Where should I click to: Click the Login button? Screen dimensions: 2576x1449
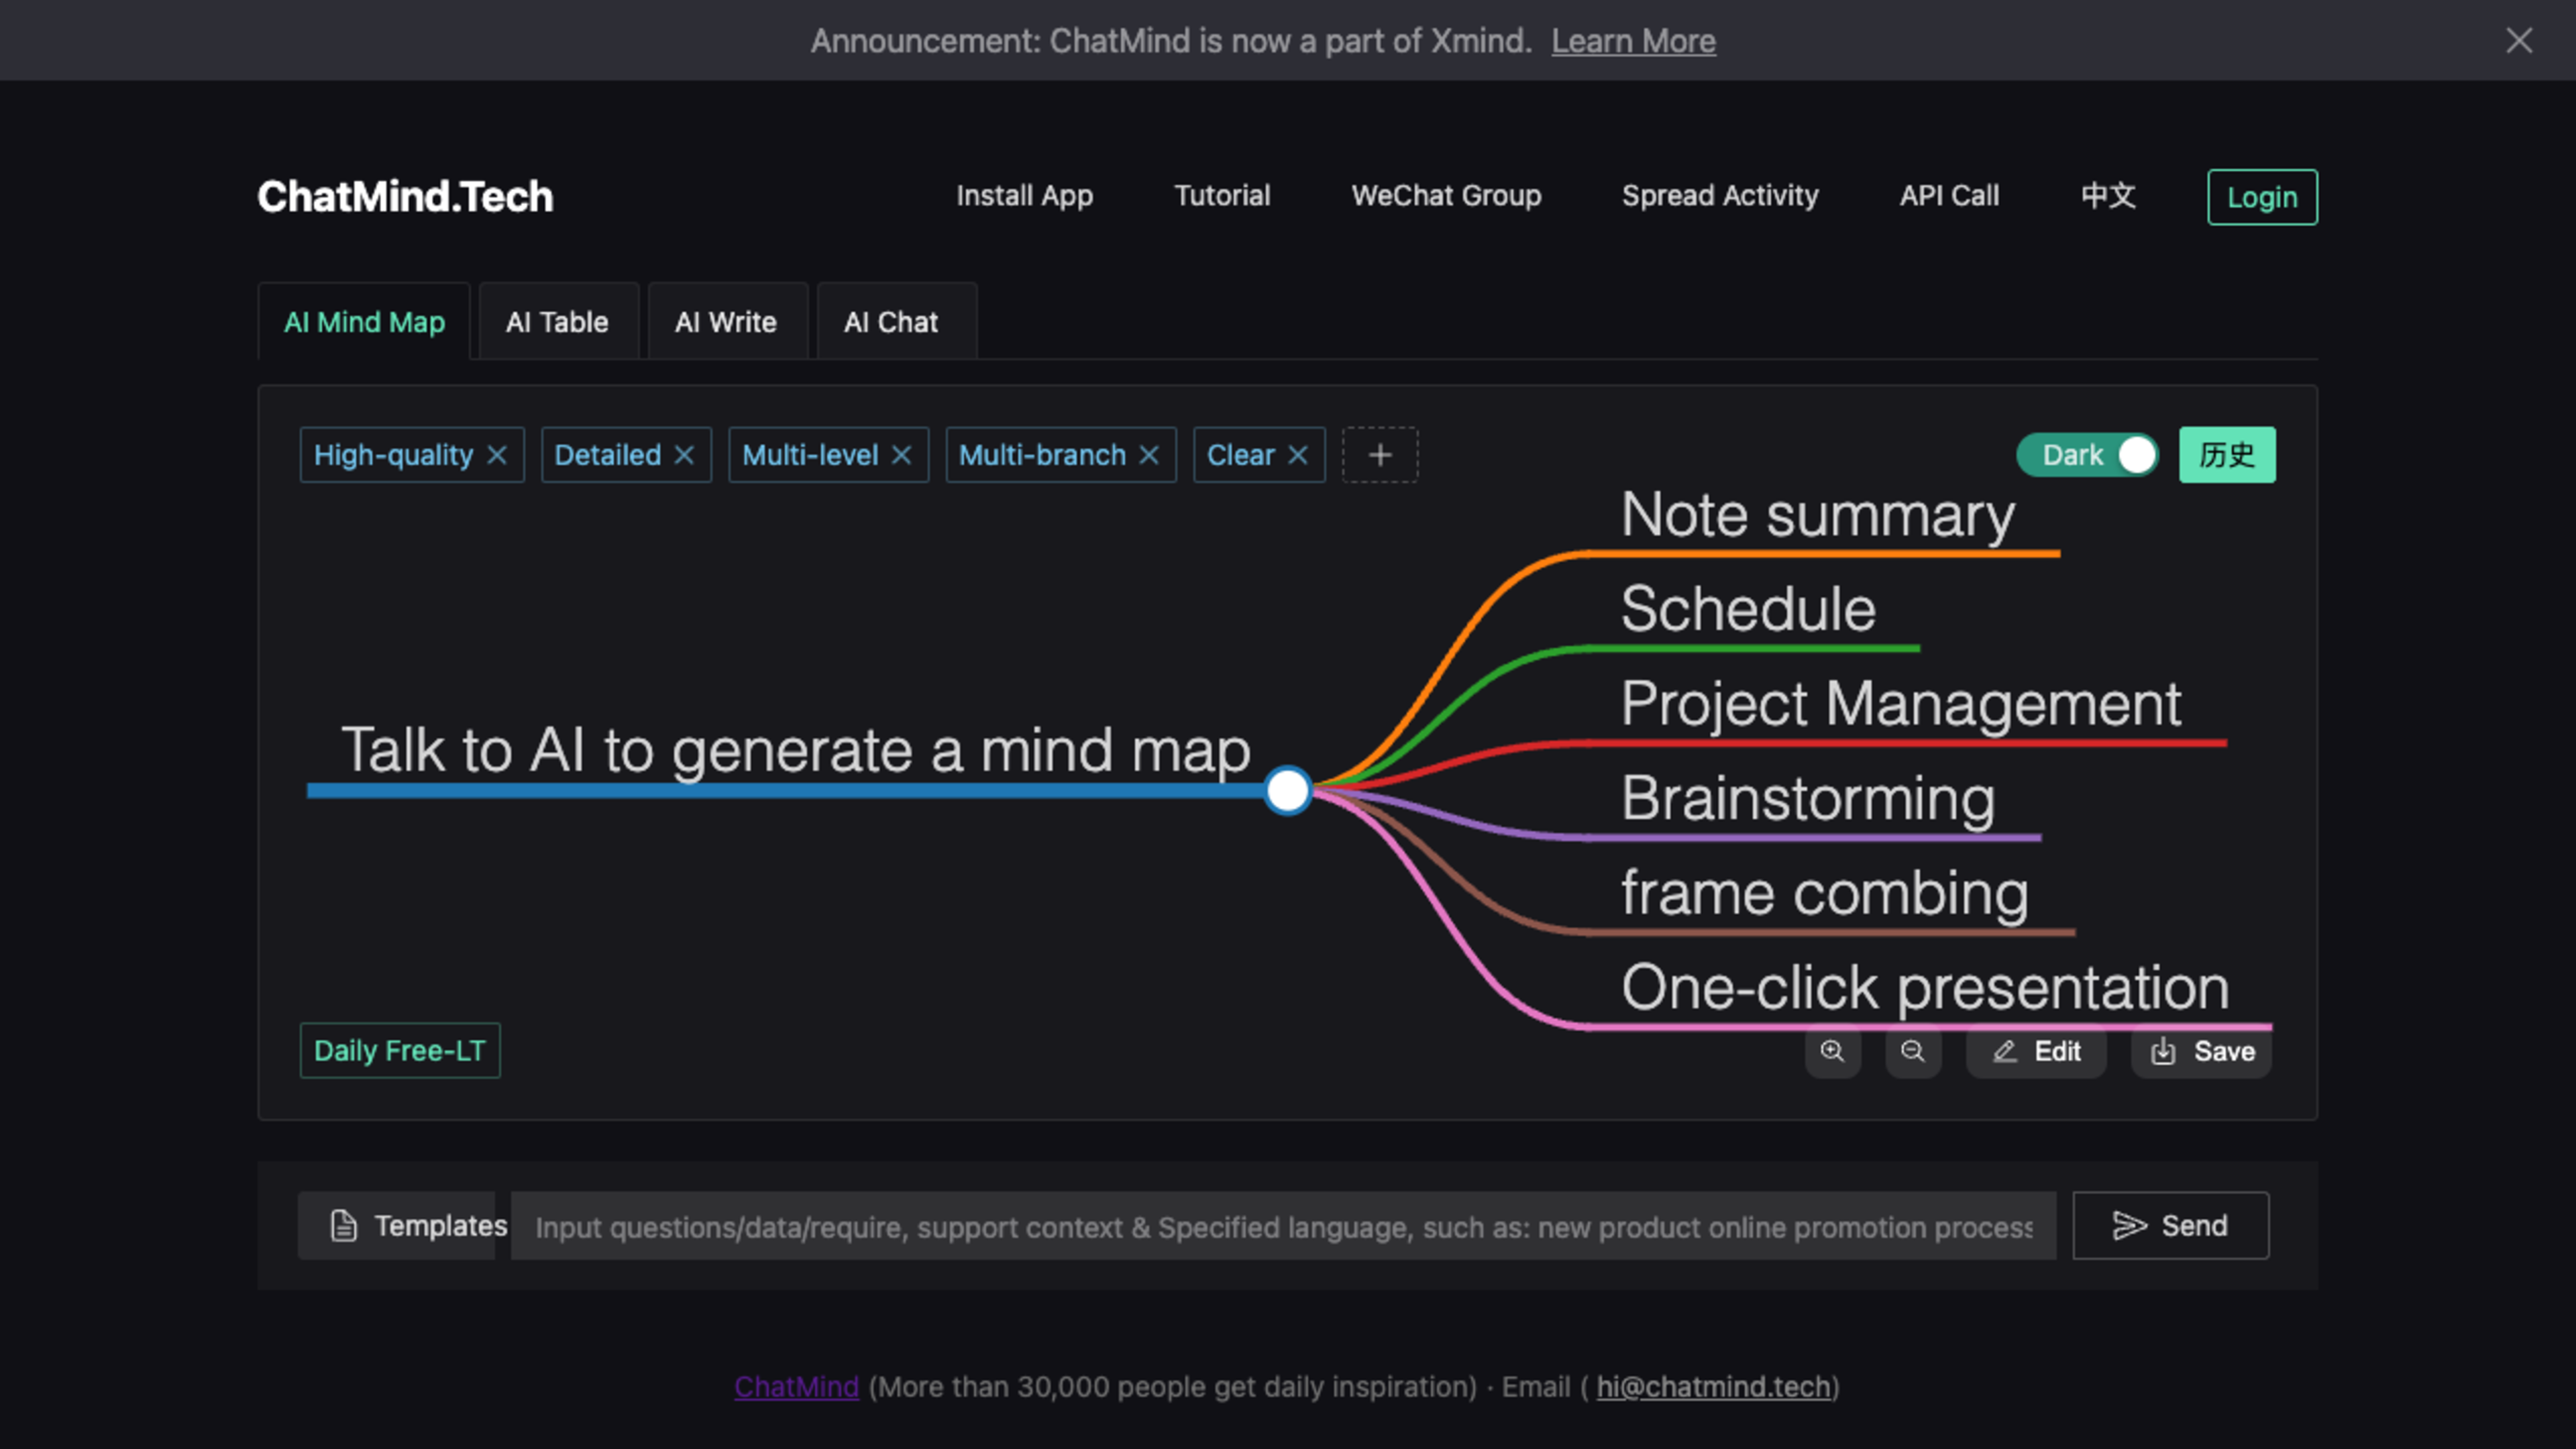[x=2262, y=197]
